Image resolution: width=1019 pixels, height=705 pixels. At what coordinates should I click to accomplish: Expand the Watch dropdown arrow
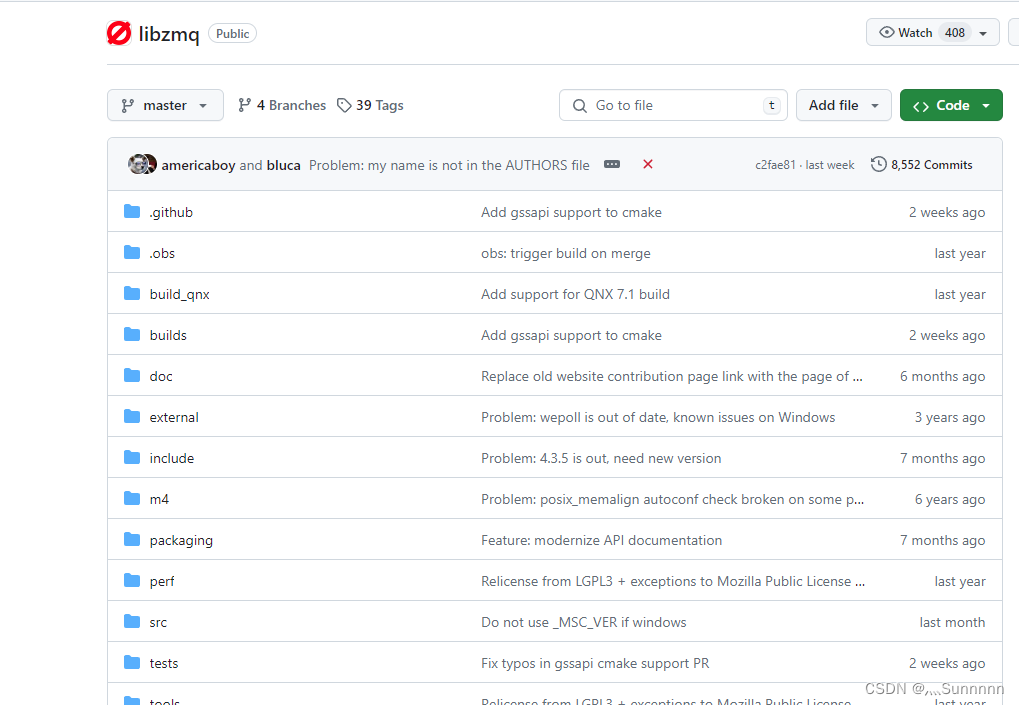tap(983, 33)
